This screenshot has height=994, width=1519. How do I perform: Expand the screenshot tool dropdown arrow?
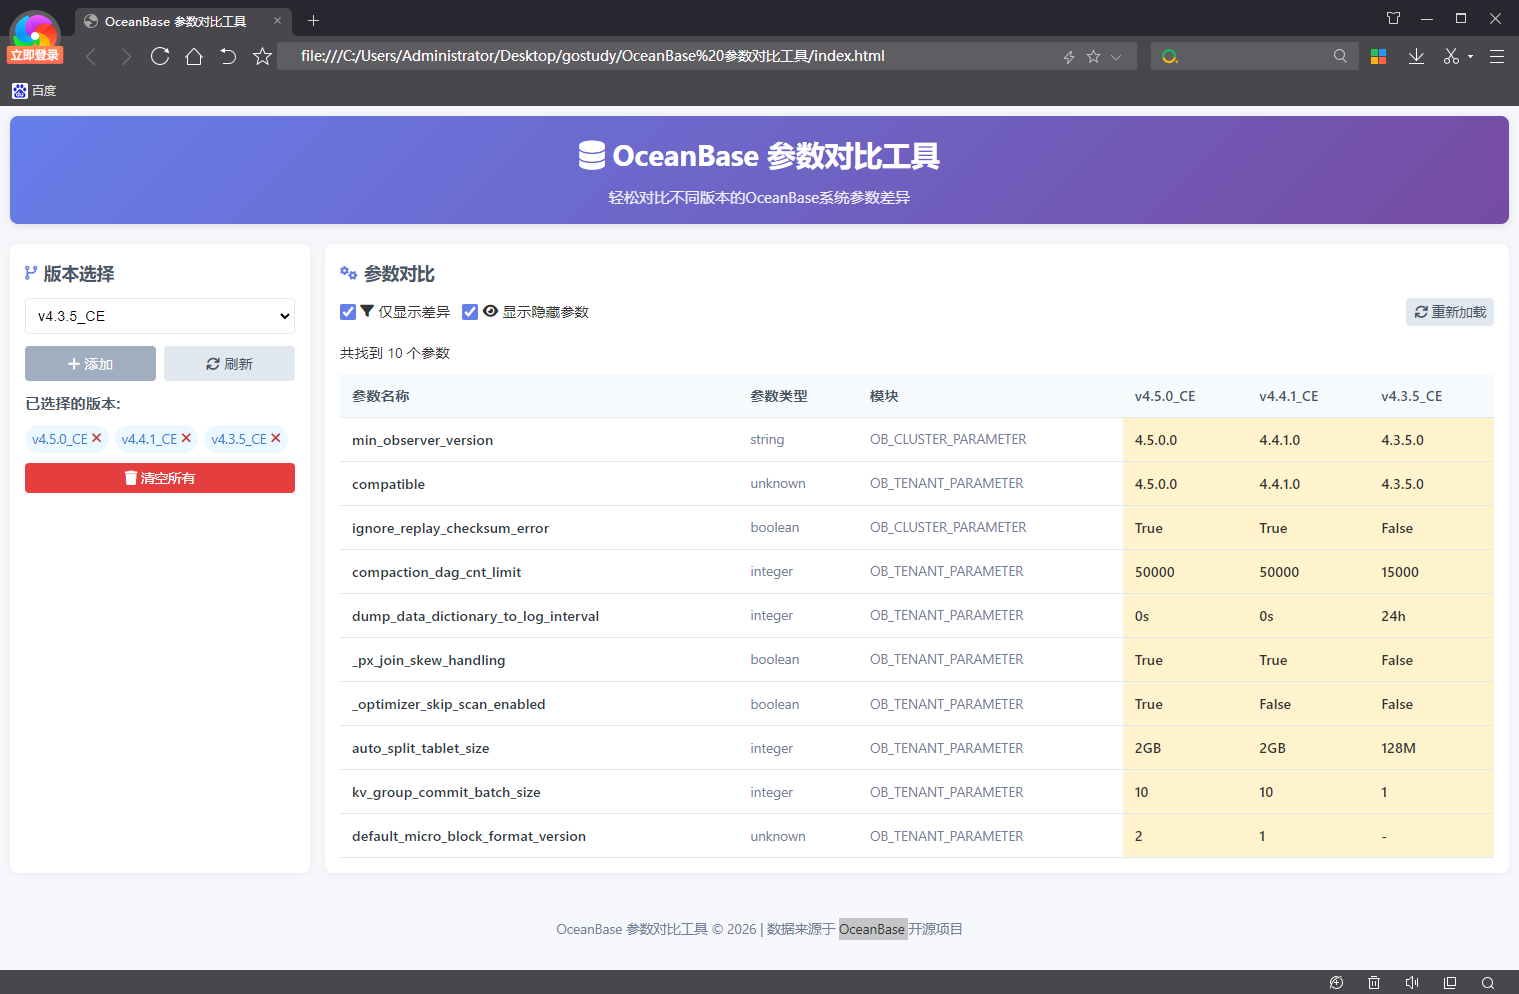[1470, 57]
